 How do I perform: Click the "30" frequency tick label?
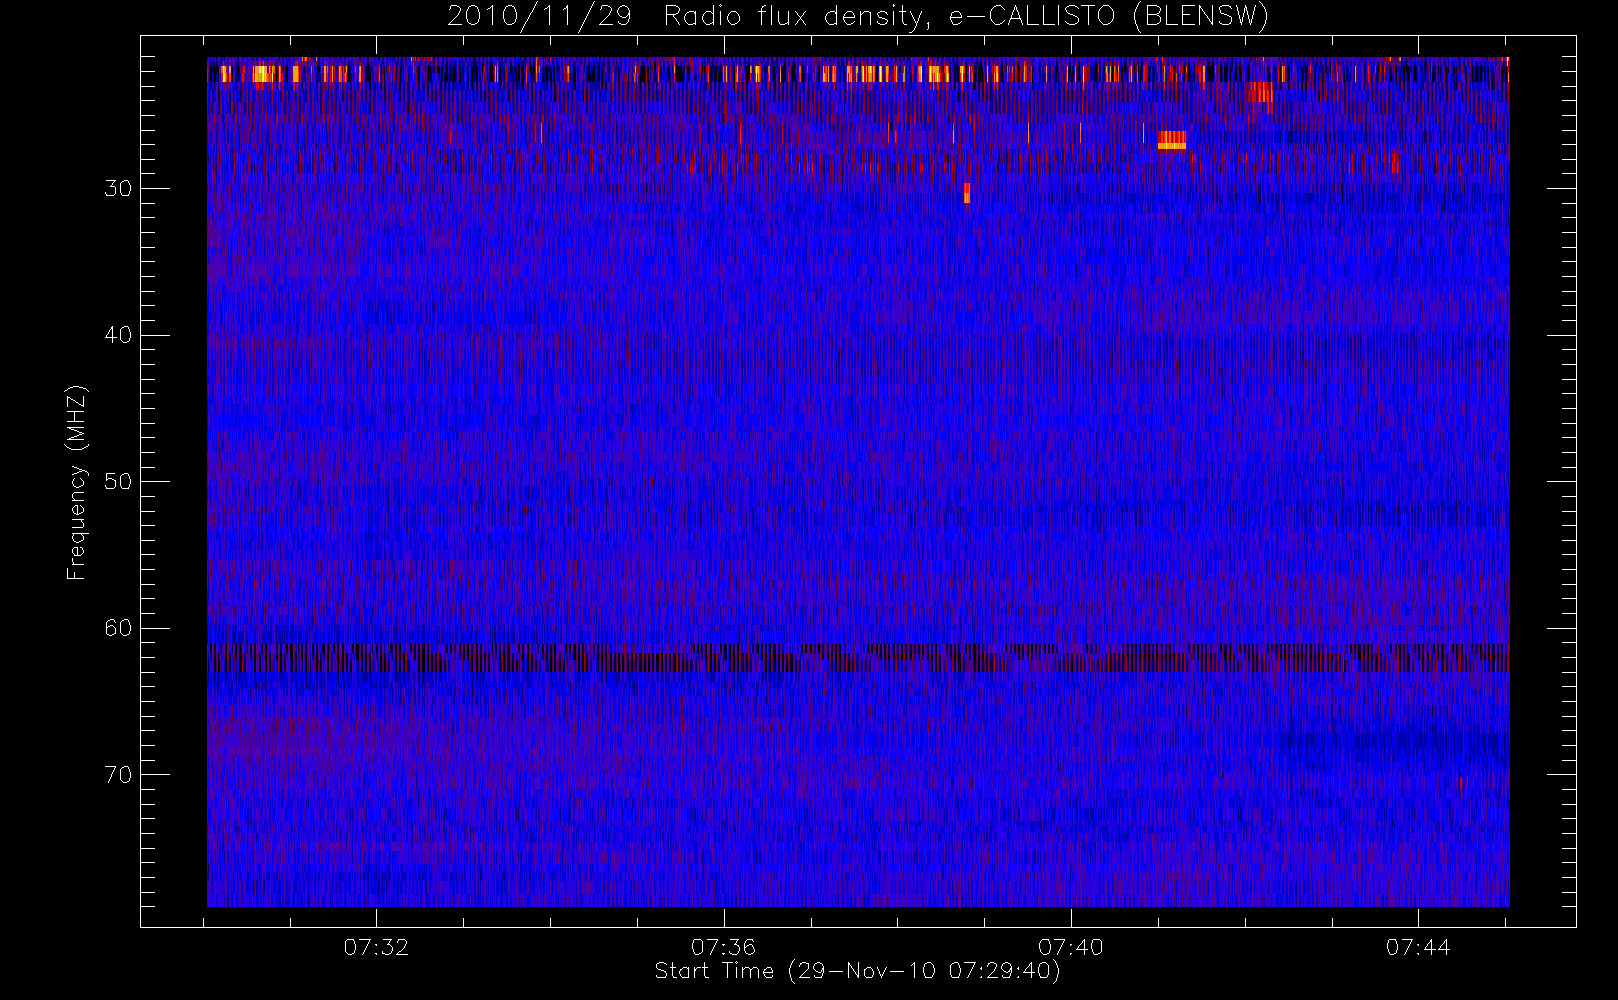118,188
